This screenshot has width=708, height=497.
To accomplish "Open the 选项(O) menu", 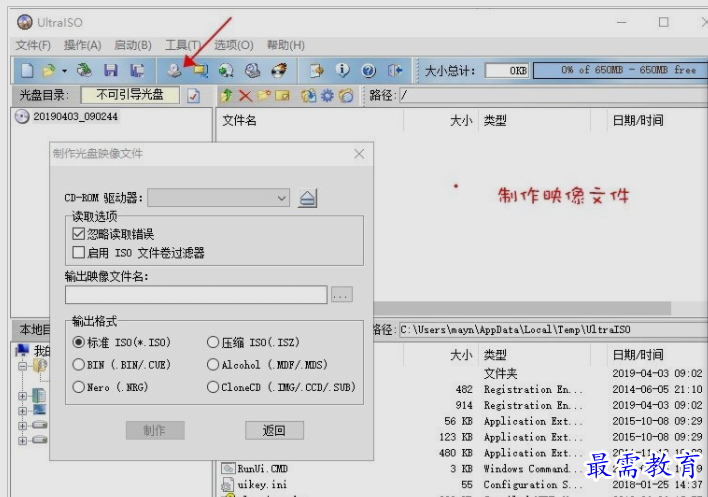I will (x=233, y=45).
